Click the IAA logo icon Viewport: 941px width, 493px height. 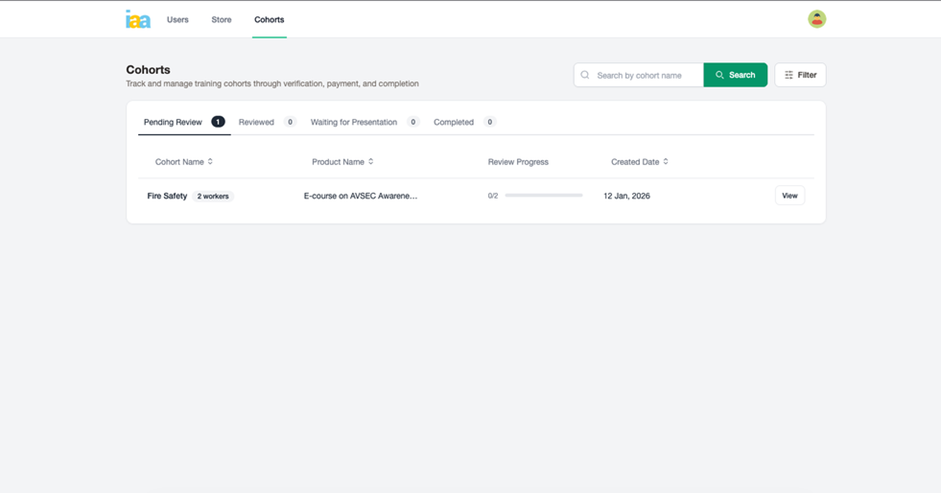pyautogui.click(x=138, y=19)
